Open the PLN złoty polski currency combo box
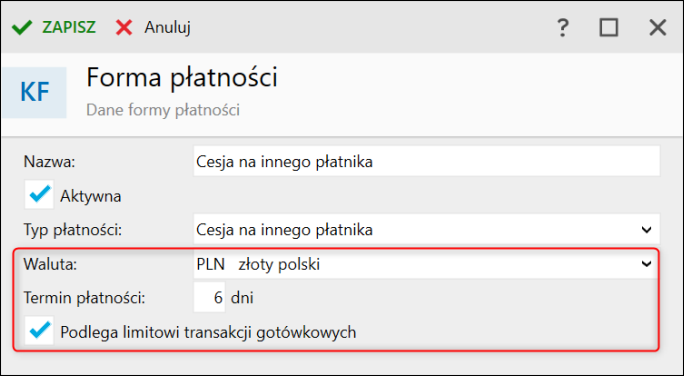The width and height of the screenshot is (684, 376). click(x=426, y=263)
